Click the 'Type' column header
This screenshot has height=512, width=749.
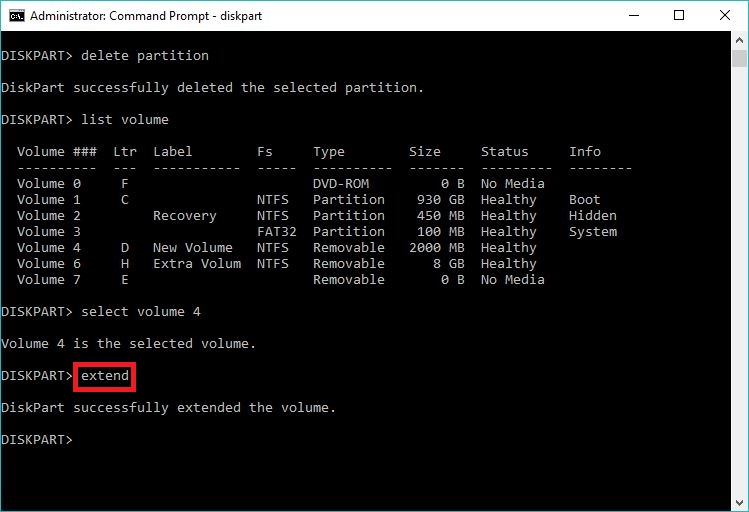329,152
